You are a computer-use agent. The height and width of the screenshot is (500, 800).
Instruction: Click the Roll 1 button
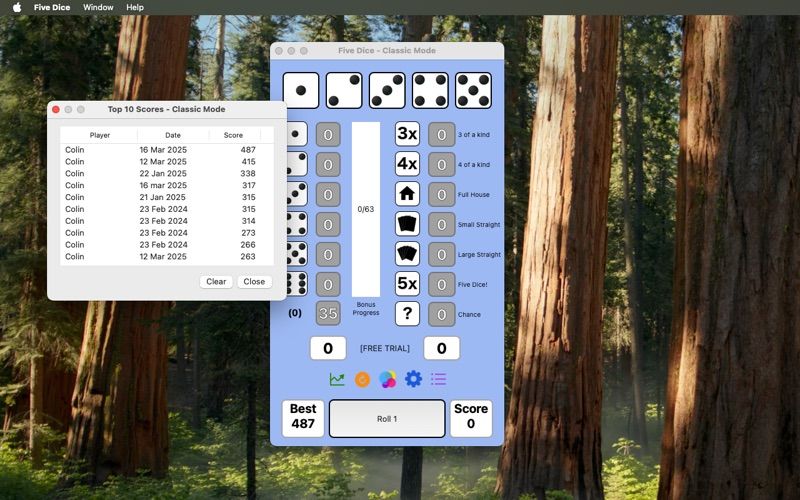click(387, 419)
